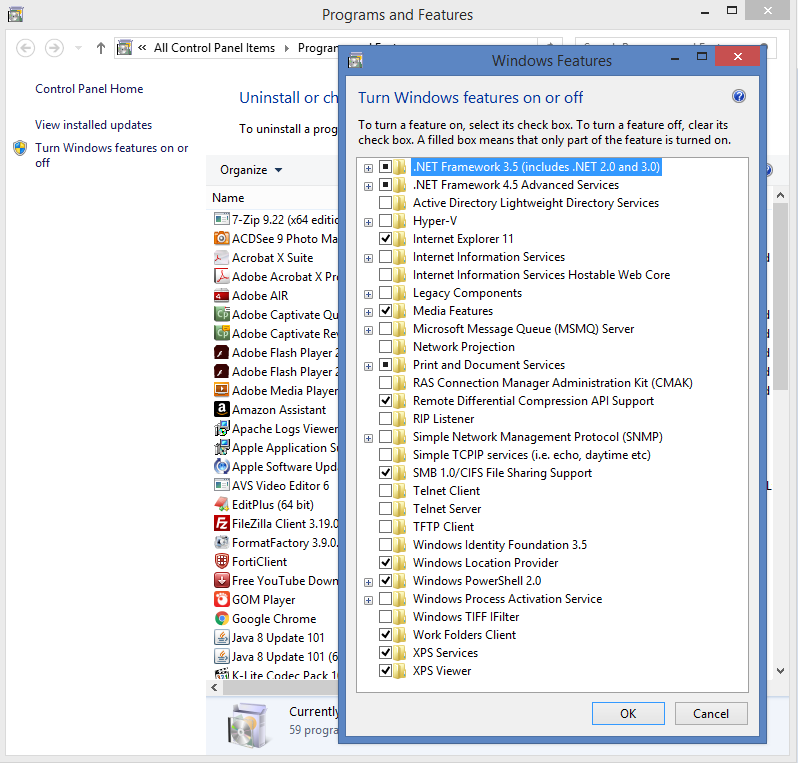
Task: Click the Windows Features title bar icon
Action: pyautogui.click(x=355, y=61)
